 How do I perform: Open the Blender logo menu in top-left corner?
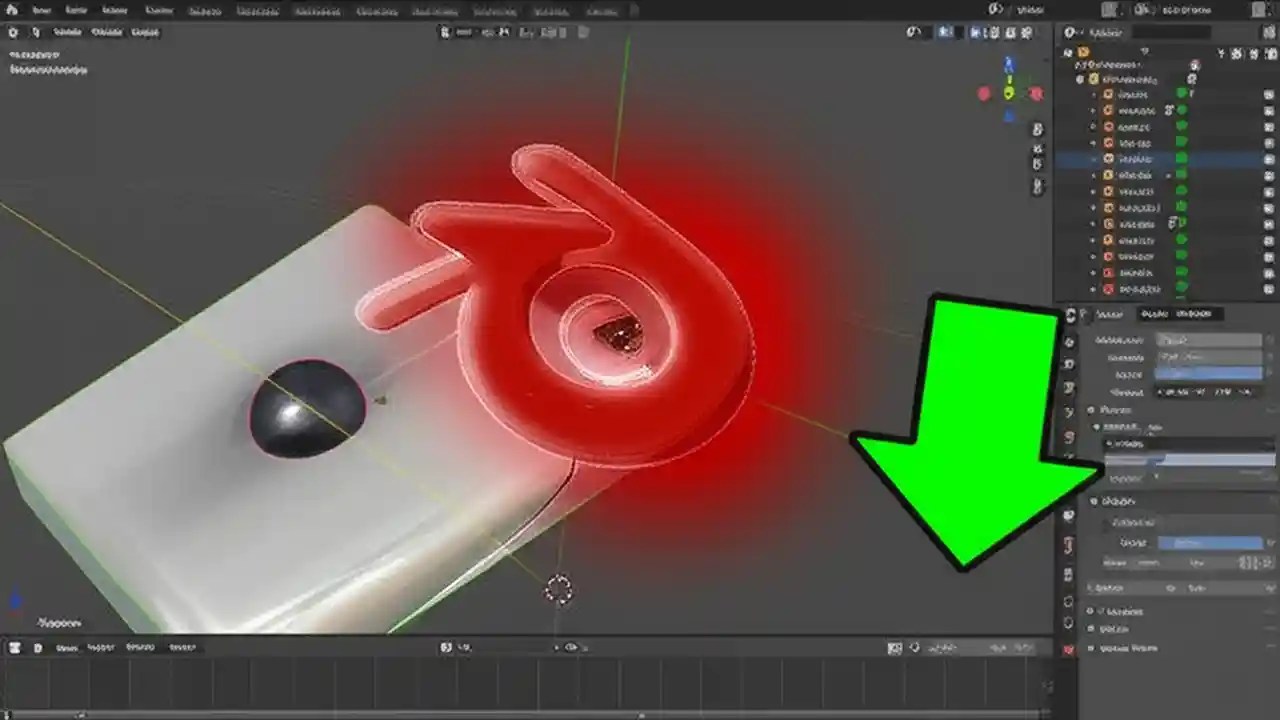(x=13, y=11)
